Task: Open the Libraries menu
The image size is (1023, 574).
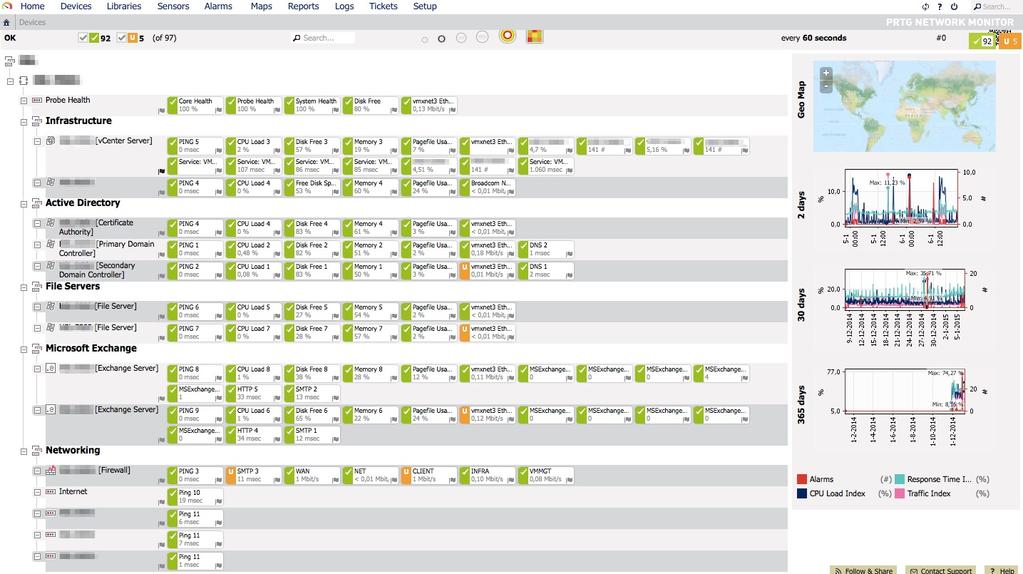Action: [x=124, y=7]
